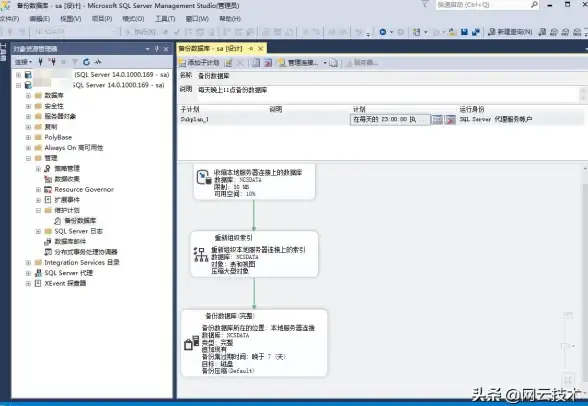Click in the quick launch search box
This screenshot has width=588, height=406.
(482, 5)
